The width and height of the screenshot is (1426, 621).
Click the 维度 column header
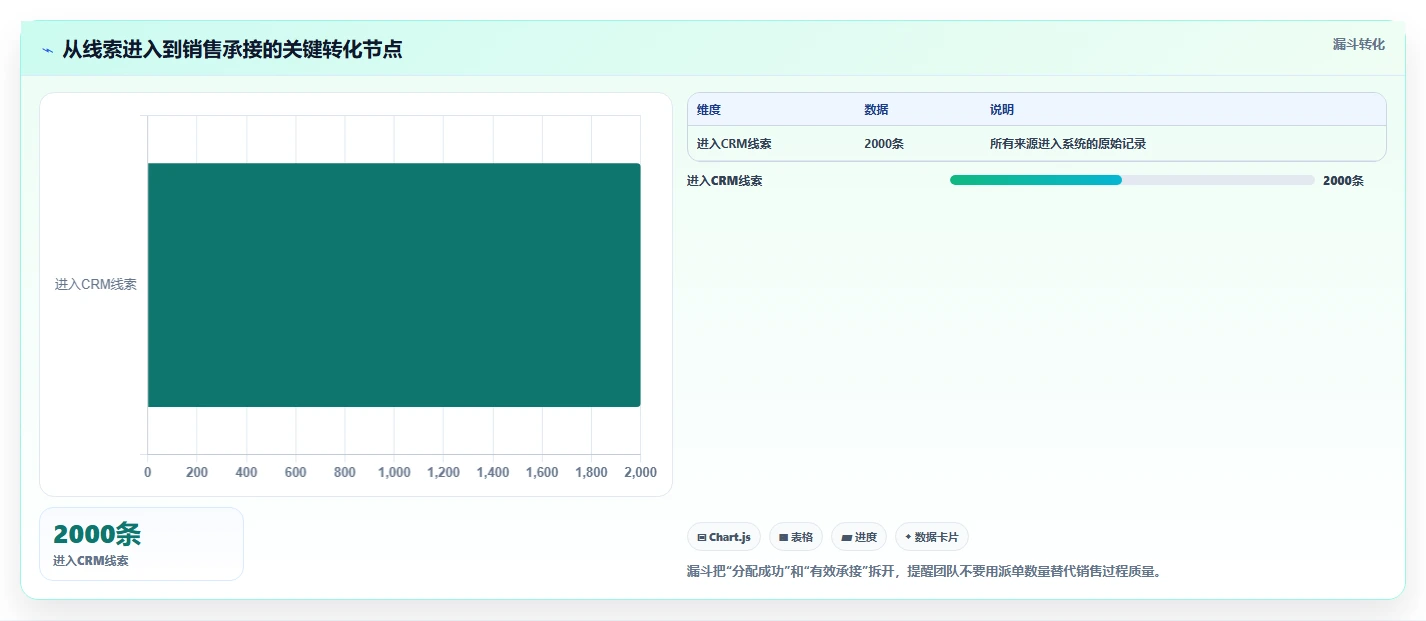pos(709,110)
